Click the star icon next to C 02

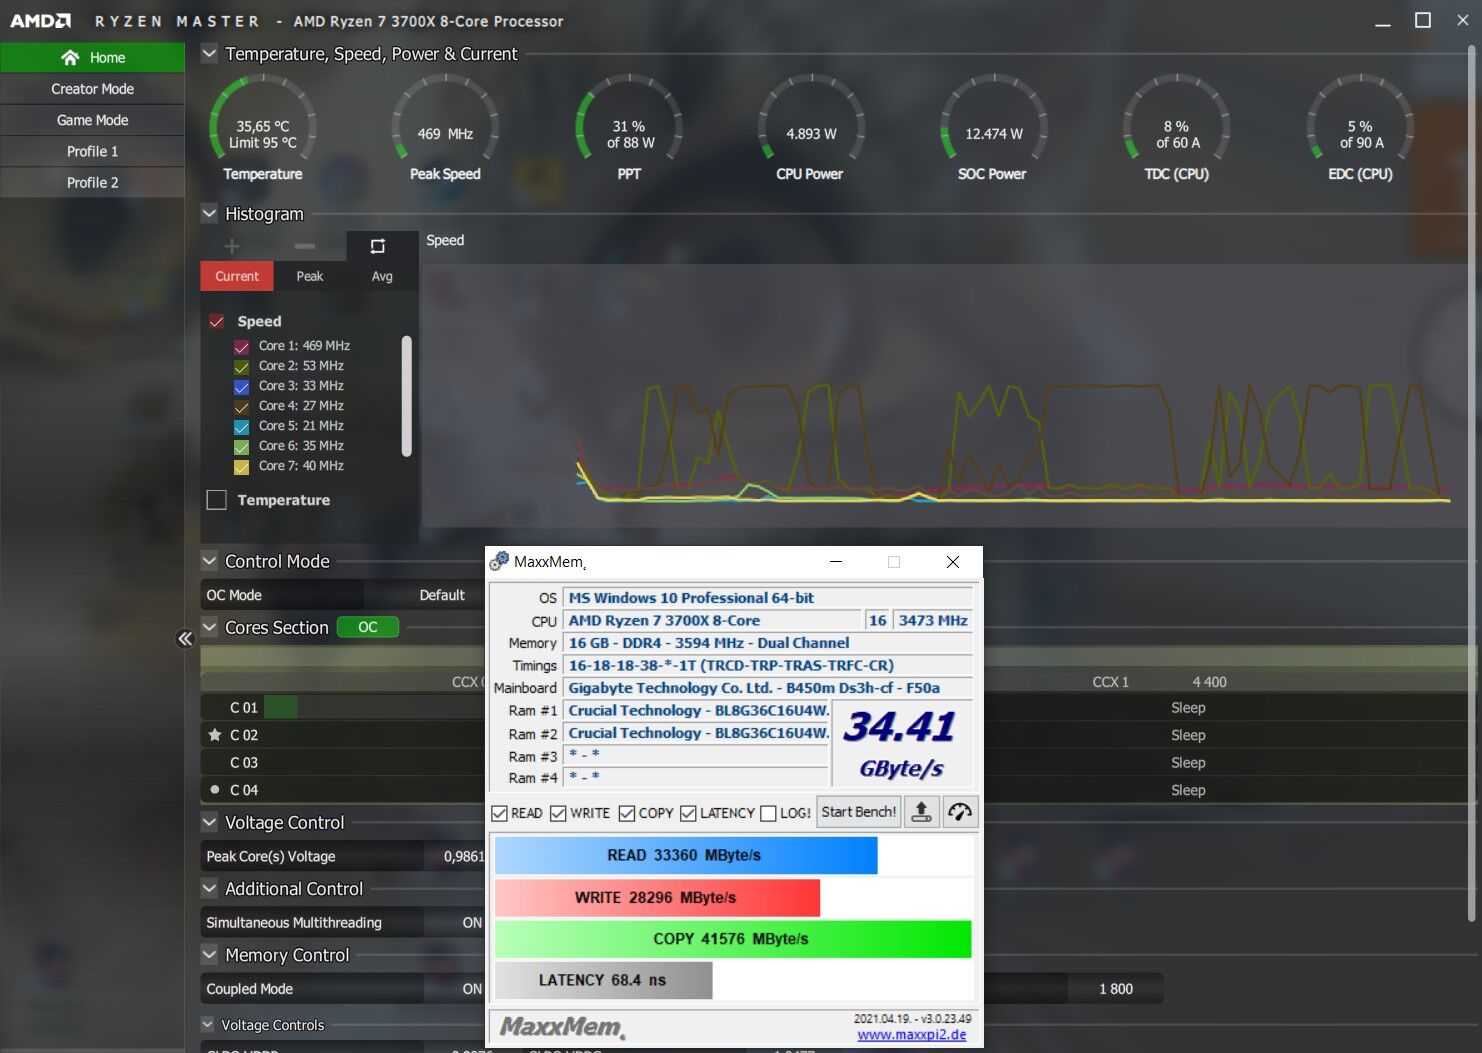coord(214,735)
